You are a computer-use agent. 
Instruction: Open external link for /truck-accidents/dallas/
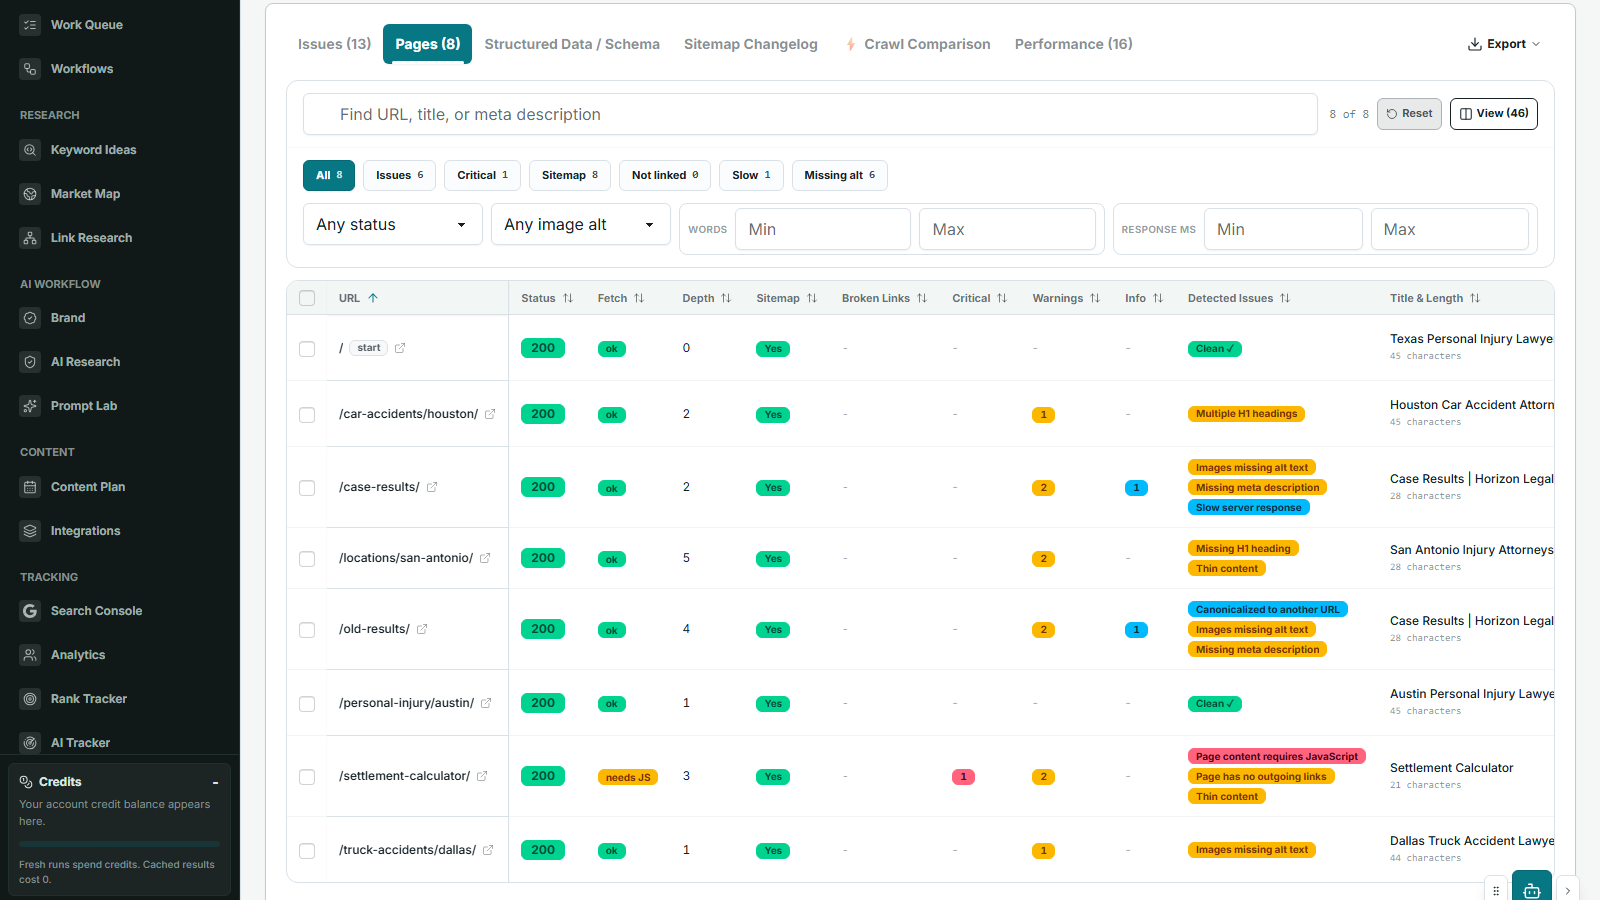tap(488, 850)
